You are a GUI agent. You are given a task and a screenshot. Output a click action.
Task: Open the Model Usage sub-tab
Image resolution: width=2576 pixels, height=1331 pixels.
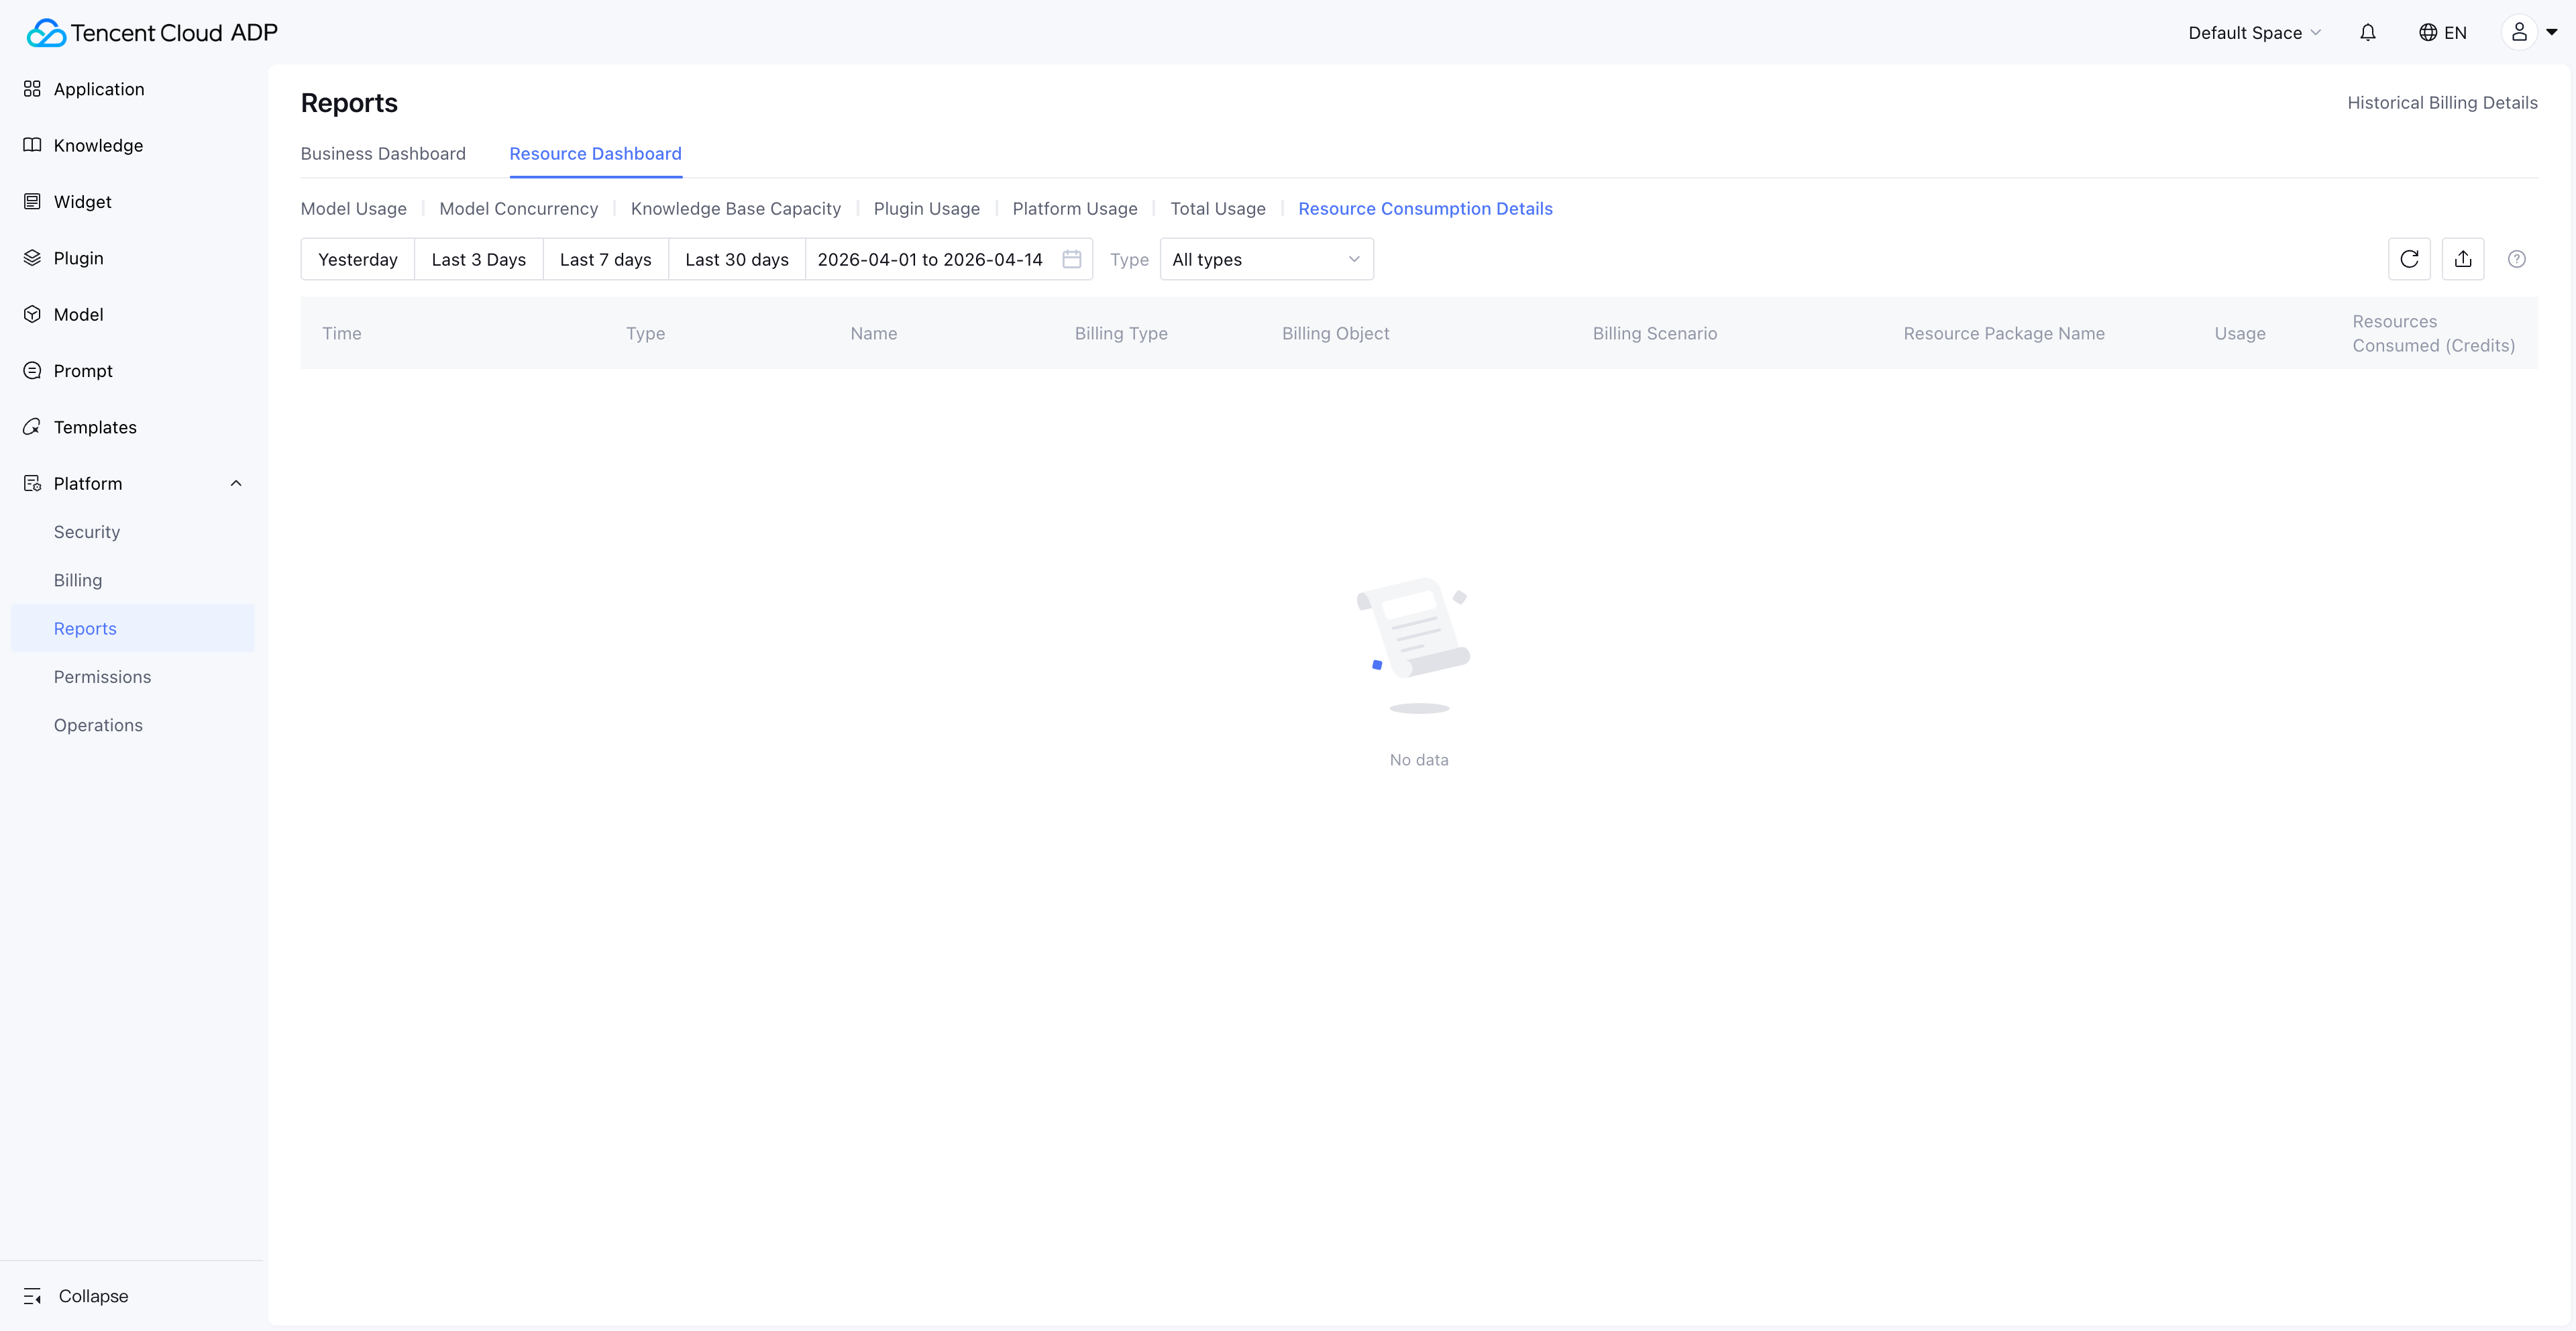pos(353,209)
